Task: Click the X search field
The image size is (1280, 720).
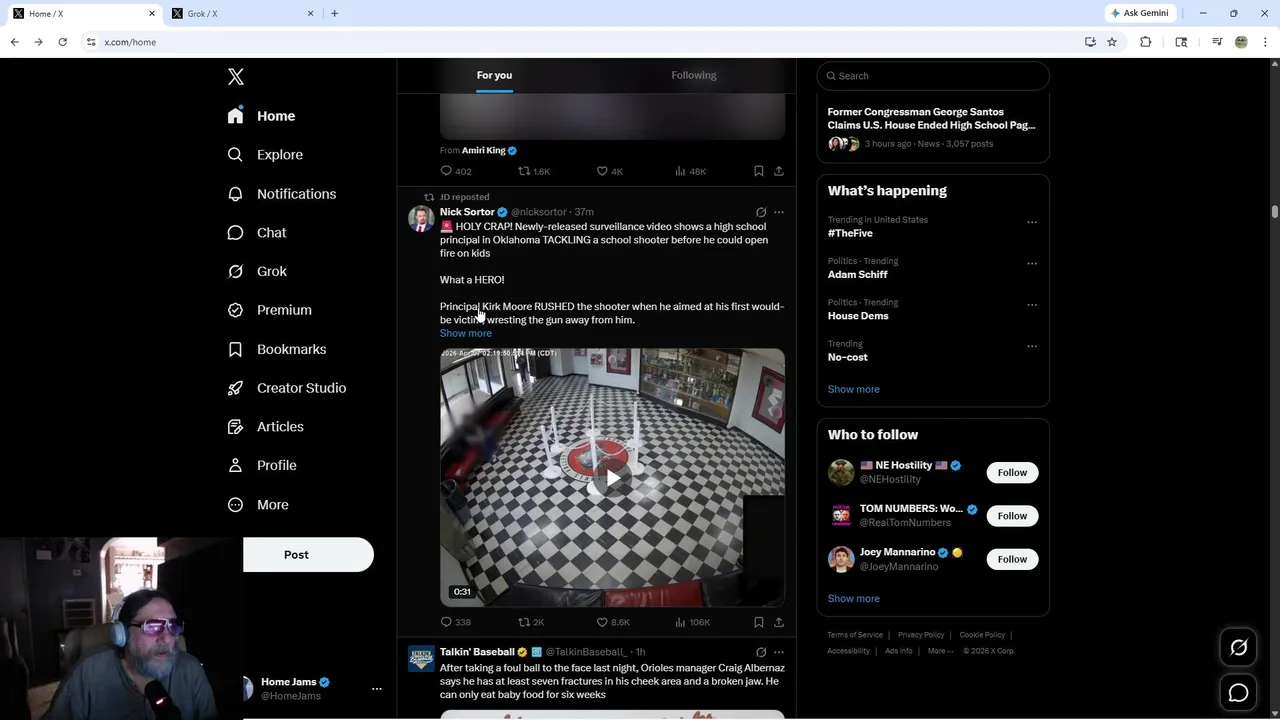Action: pos(933,76)
